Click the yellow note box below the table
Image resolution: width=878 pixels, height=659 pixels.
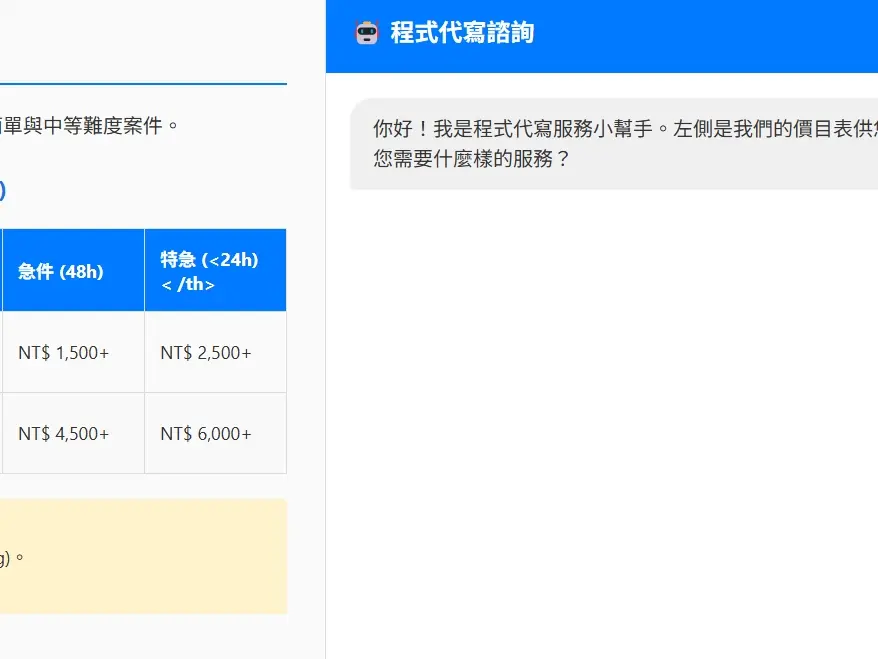143,555
